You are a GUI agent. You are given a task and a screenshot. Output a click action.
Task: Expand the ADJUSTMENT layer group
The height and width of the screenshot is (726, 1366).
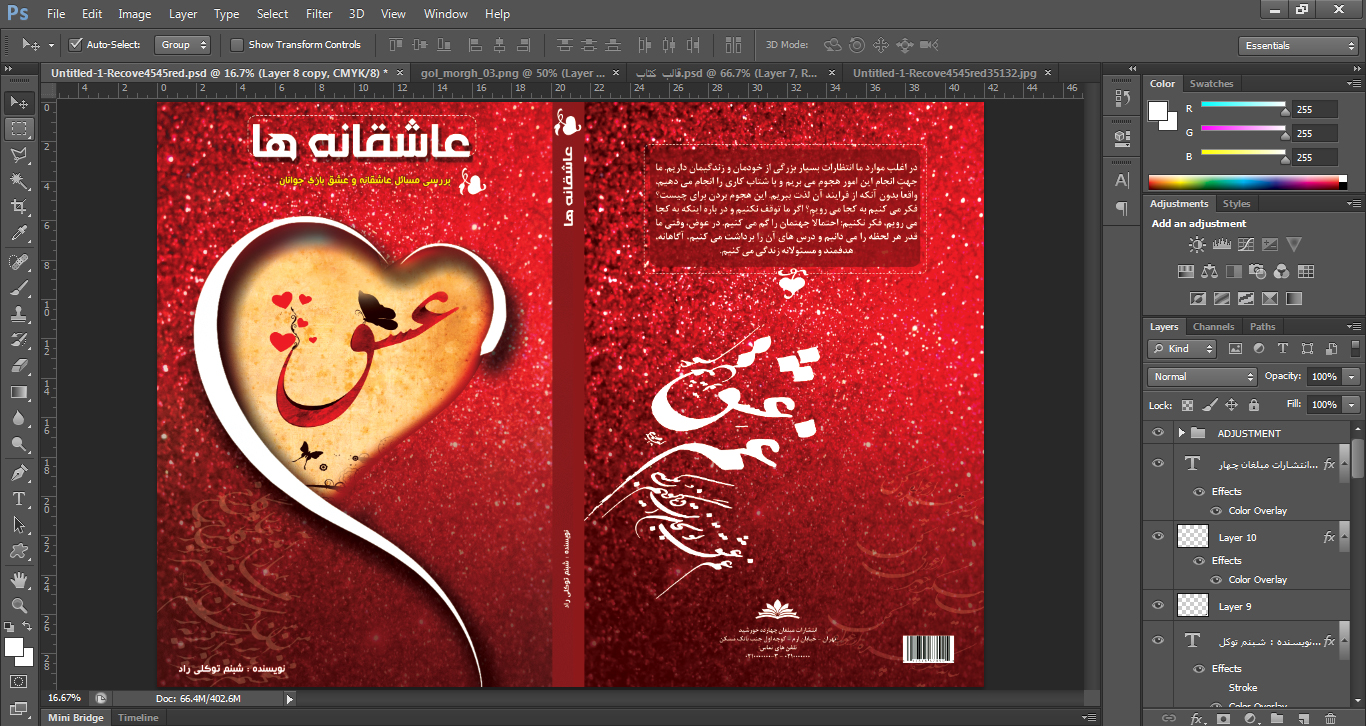1181,433
